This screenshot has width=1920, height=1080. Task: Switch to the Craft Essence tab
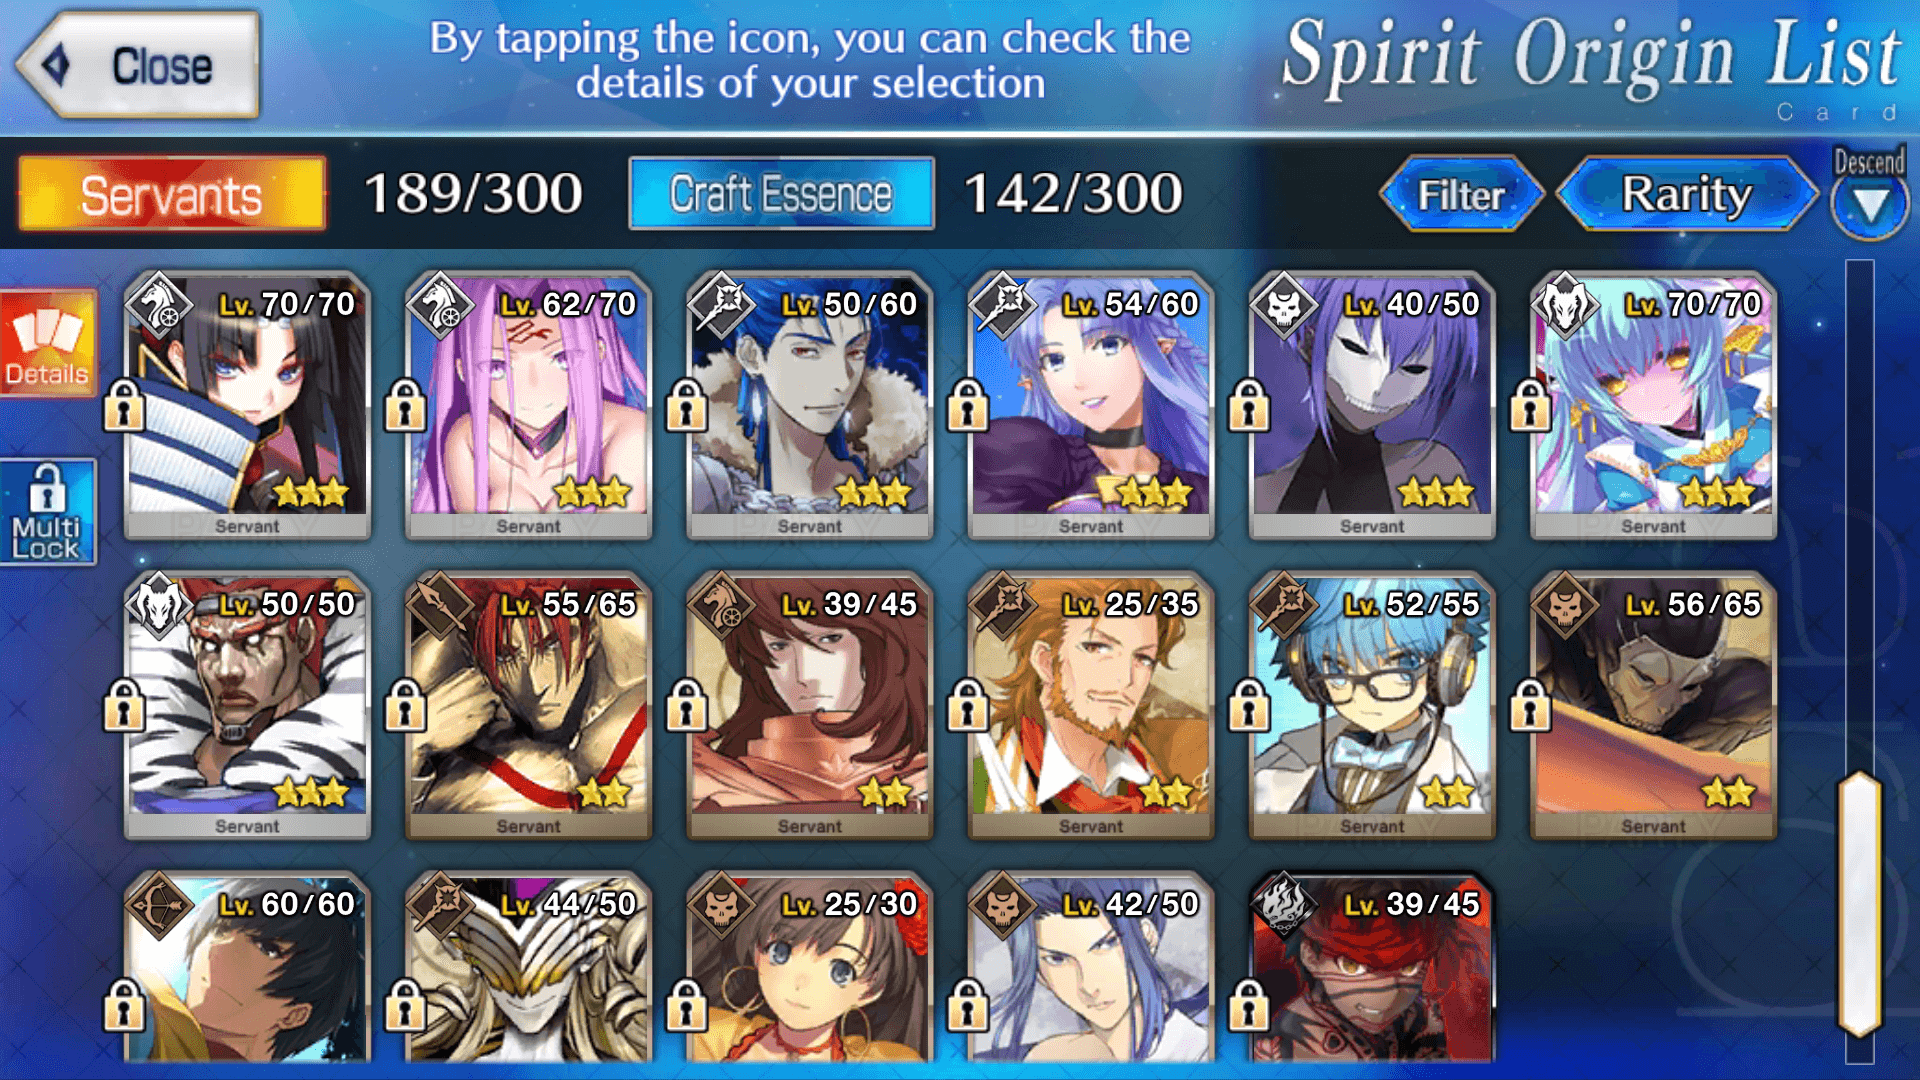[x=781, y=193]
